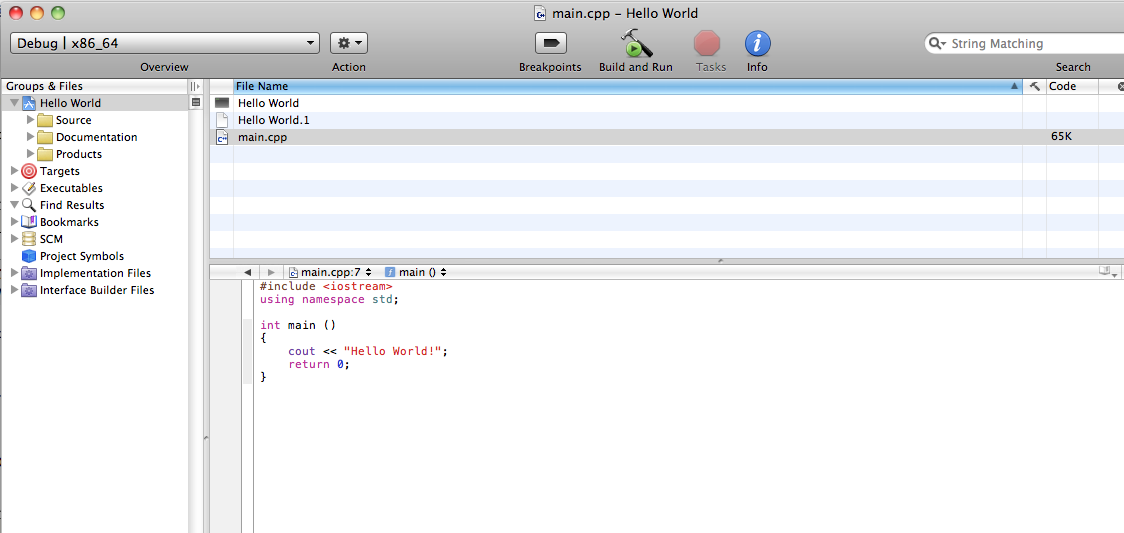Screen dimensions: 1124x533
Task: Open the main.cpp:7 file history popup
Action: tap(330, 272)
